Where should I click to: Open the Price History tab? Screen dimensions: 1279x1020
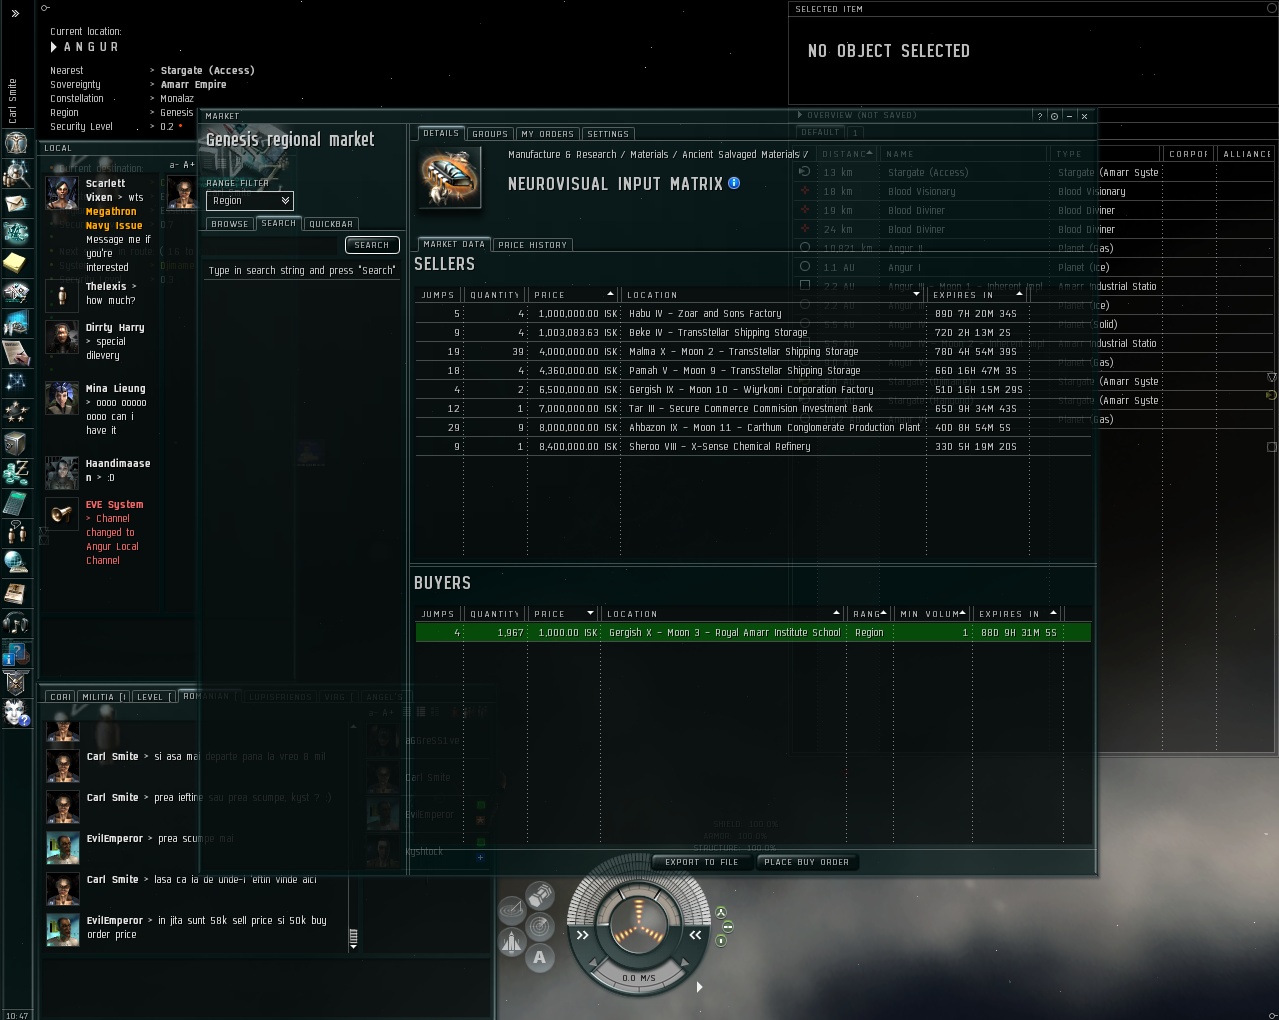click(x=533, y=245)
